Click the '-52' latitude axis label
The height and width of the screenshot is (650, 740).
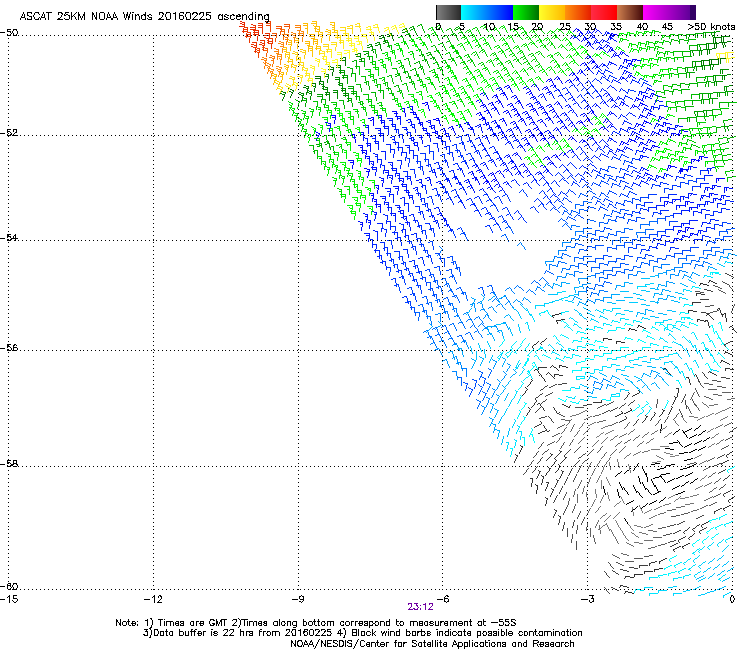coord(9,133)
